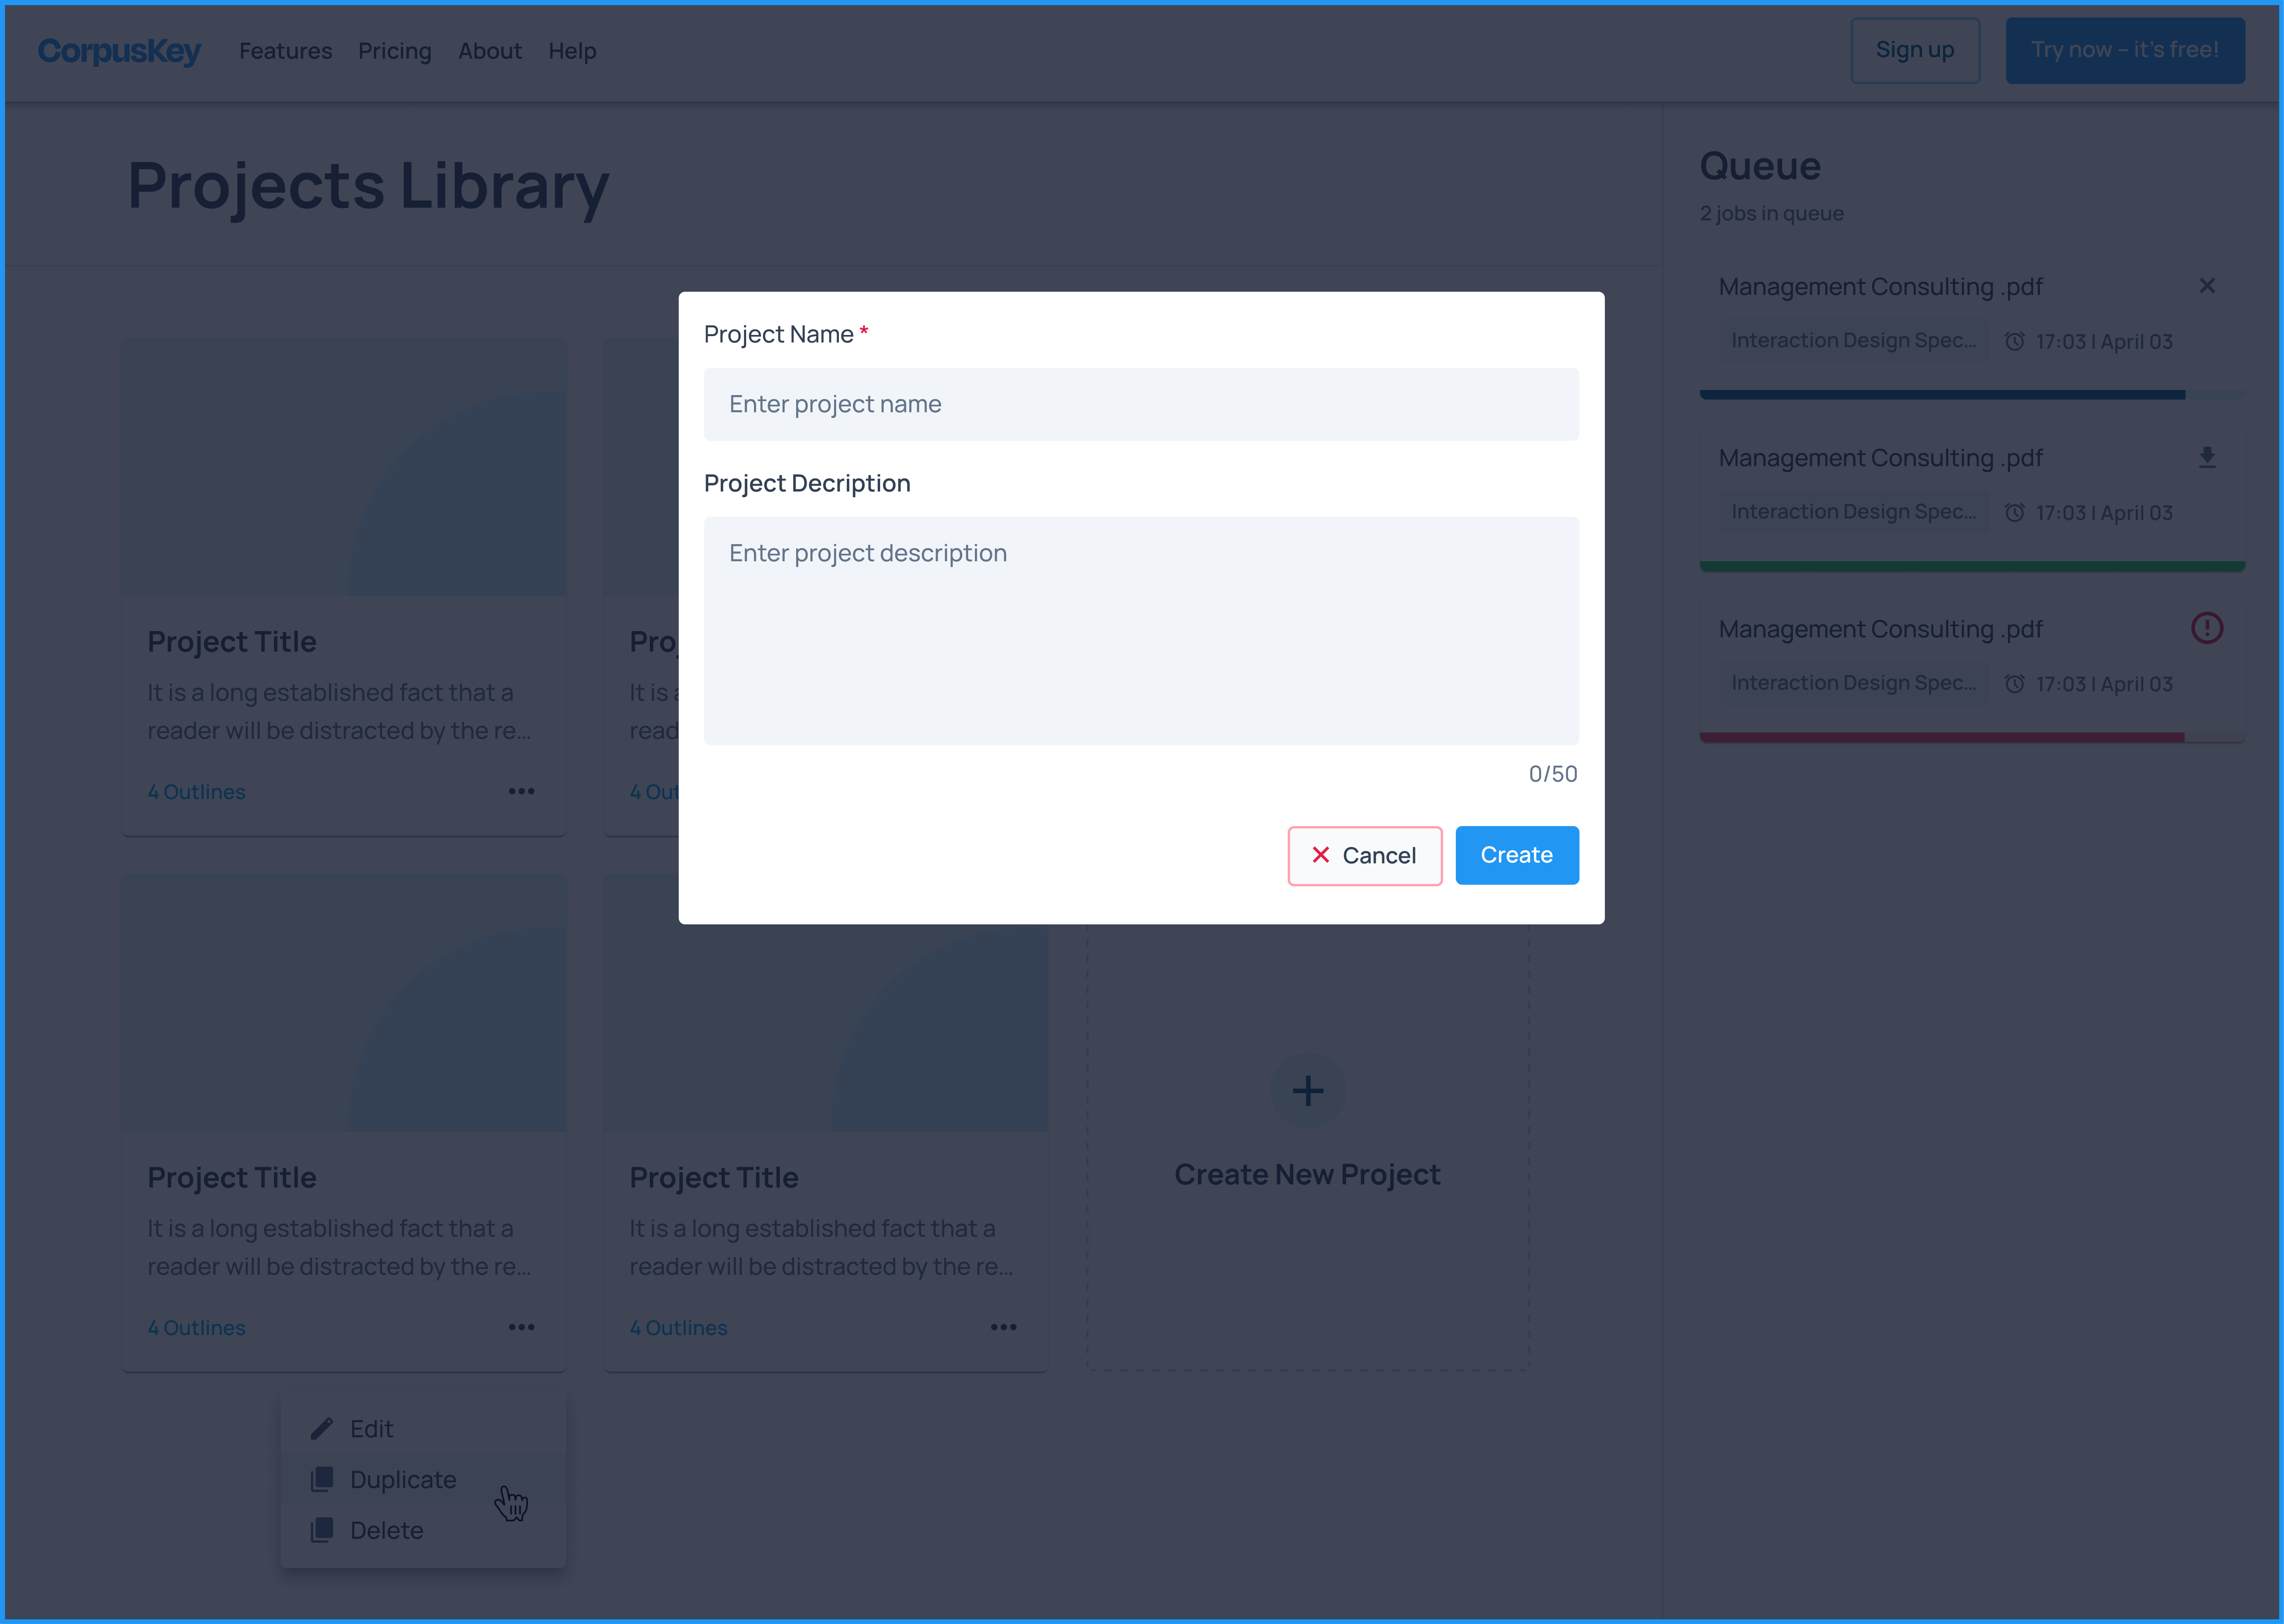The image size is (2284, 1624).
Task: Click the icon next to Delete
Action: point(321,1530)
